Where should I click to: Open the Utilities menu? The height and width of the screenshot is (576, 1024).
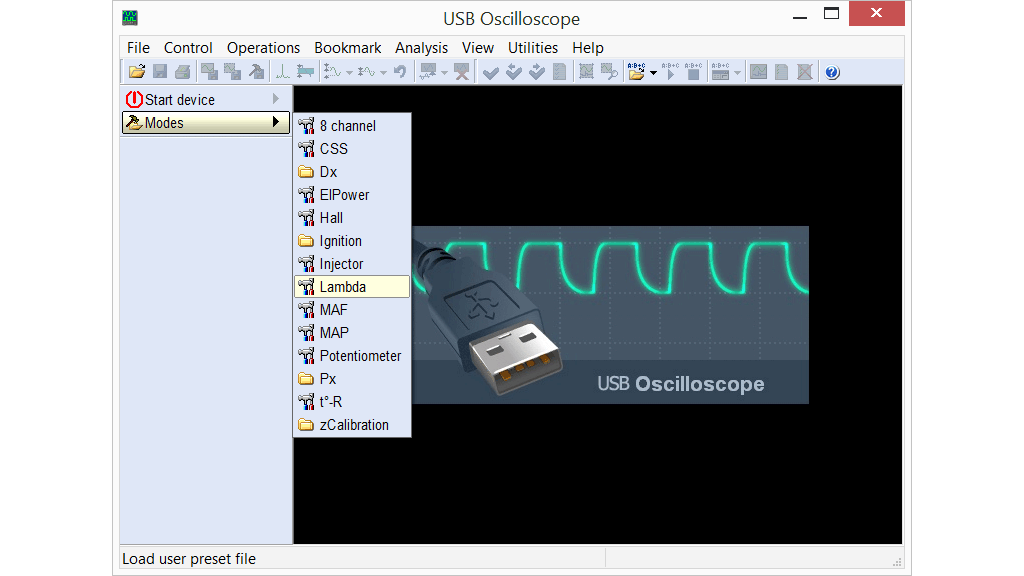coord(532,47)
